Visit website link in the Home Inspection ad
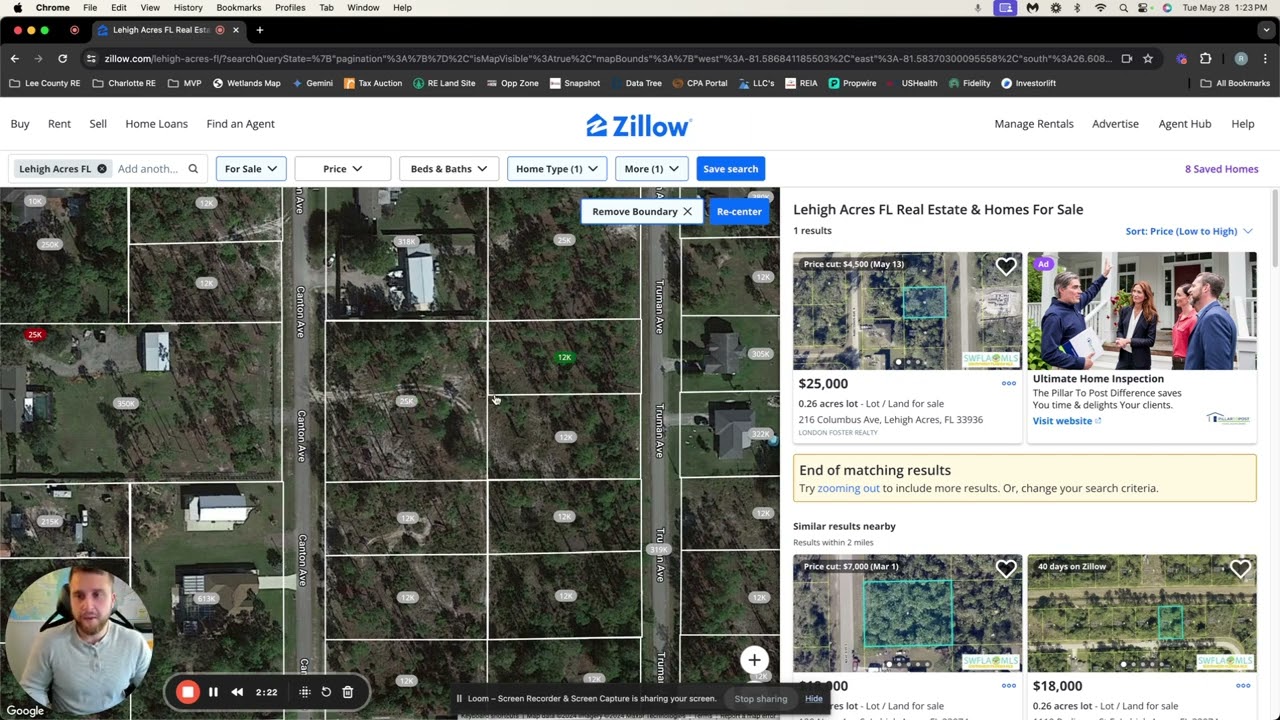The image size is (1280, 720). [1066, 421]
